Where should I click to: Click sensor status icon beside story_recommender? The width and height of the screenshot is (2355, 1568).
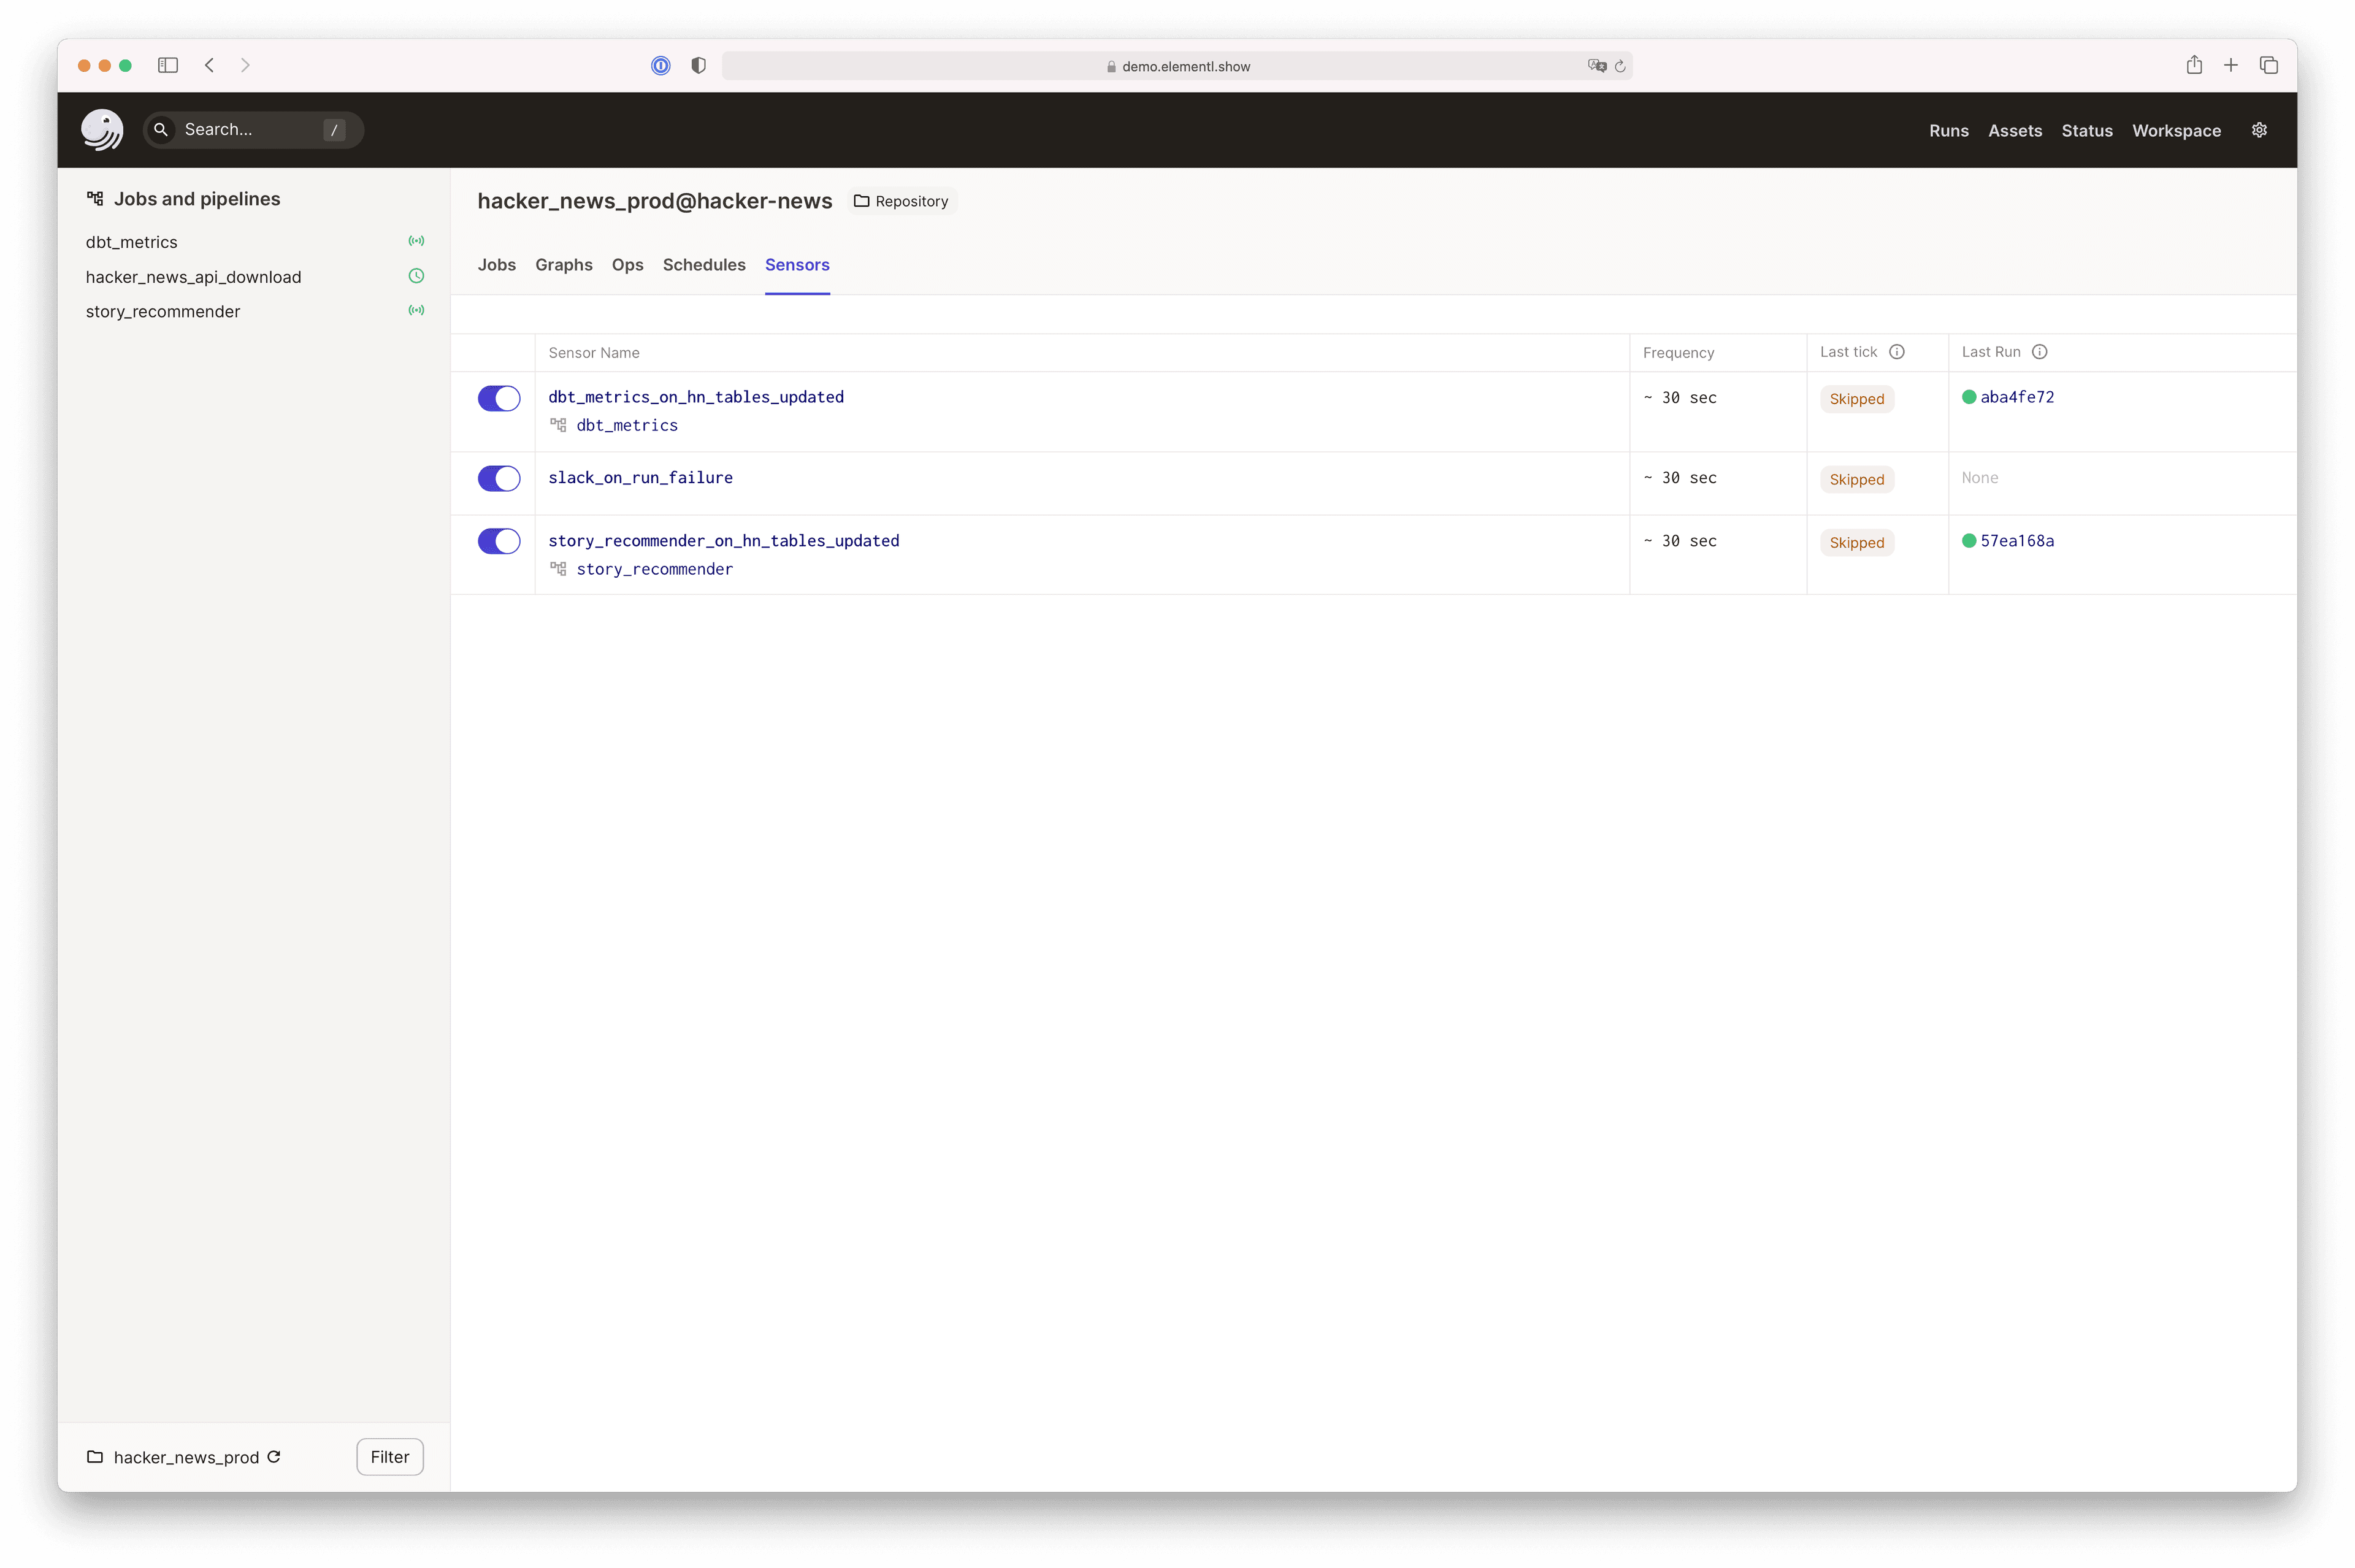click(416, 310)
